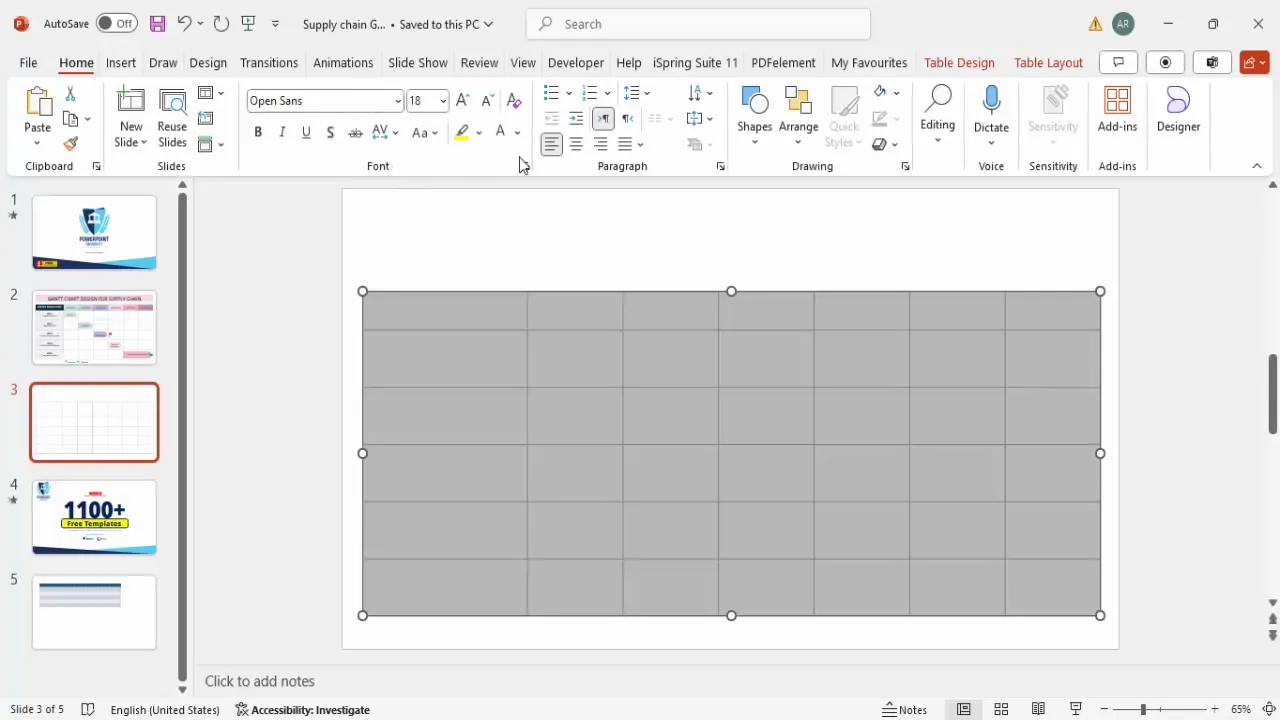The height and width of the screenshot is (720, 1280).
Task: Undo the last action
Action: coord(183,24)
